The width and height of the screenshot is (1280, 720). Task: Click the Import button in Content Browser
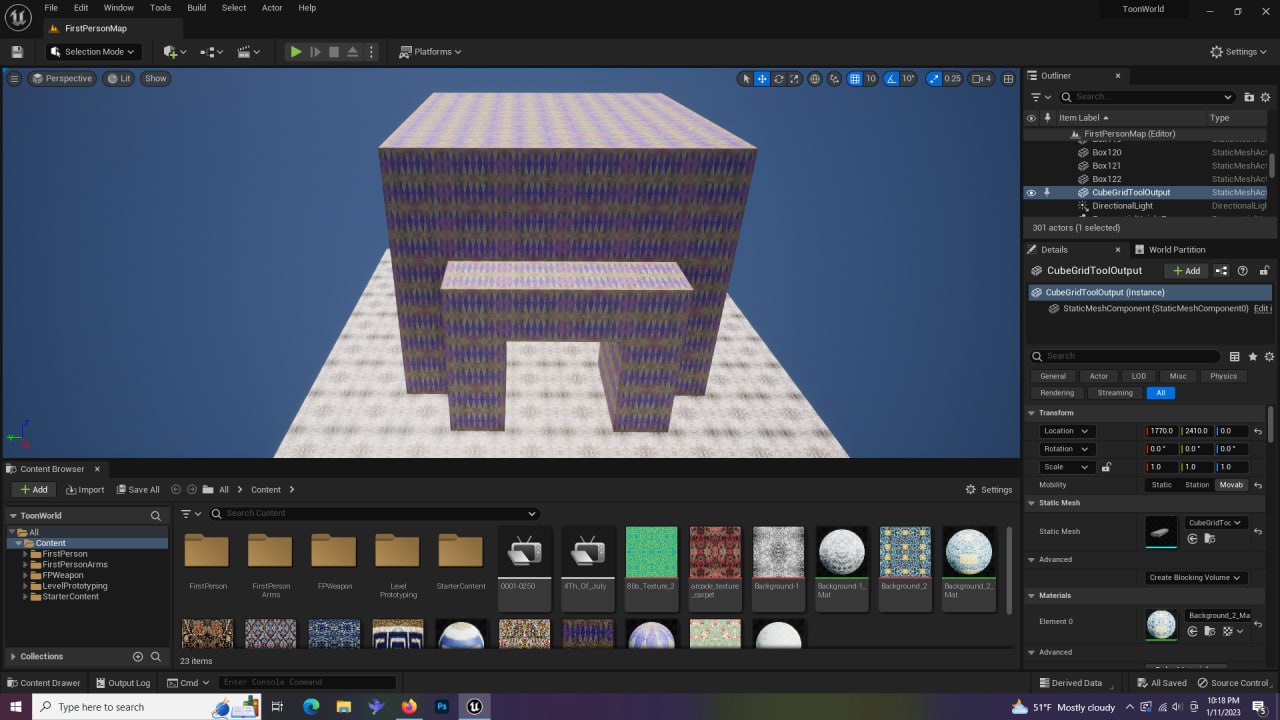(x=85, y=490)
